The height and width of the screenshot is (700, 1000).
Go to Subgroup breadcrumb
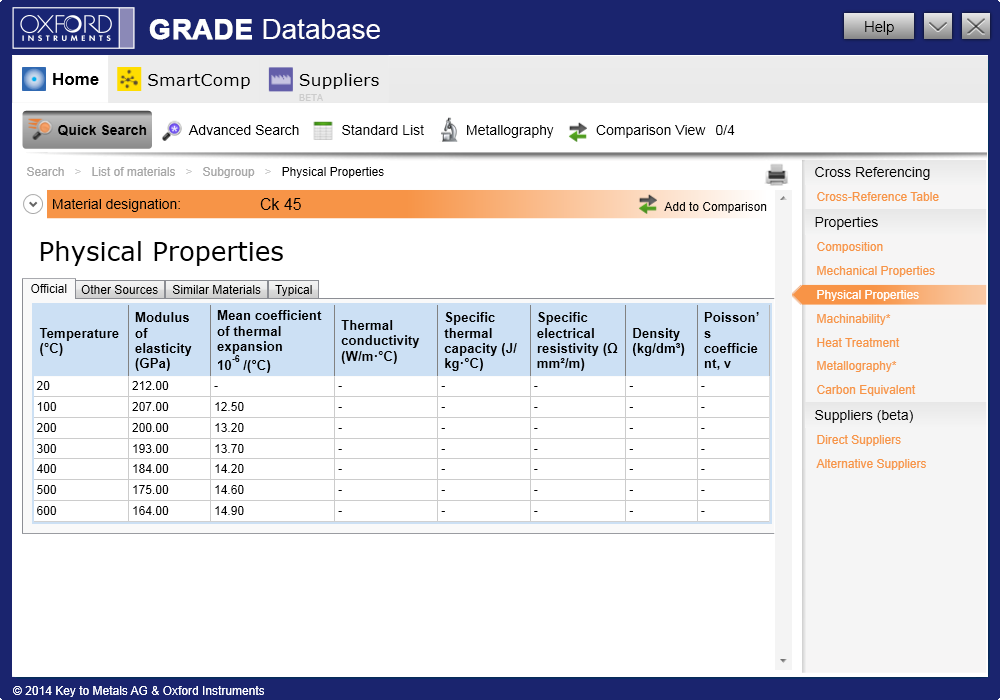(228, 171)
